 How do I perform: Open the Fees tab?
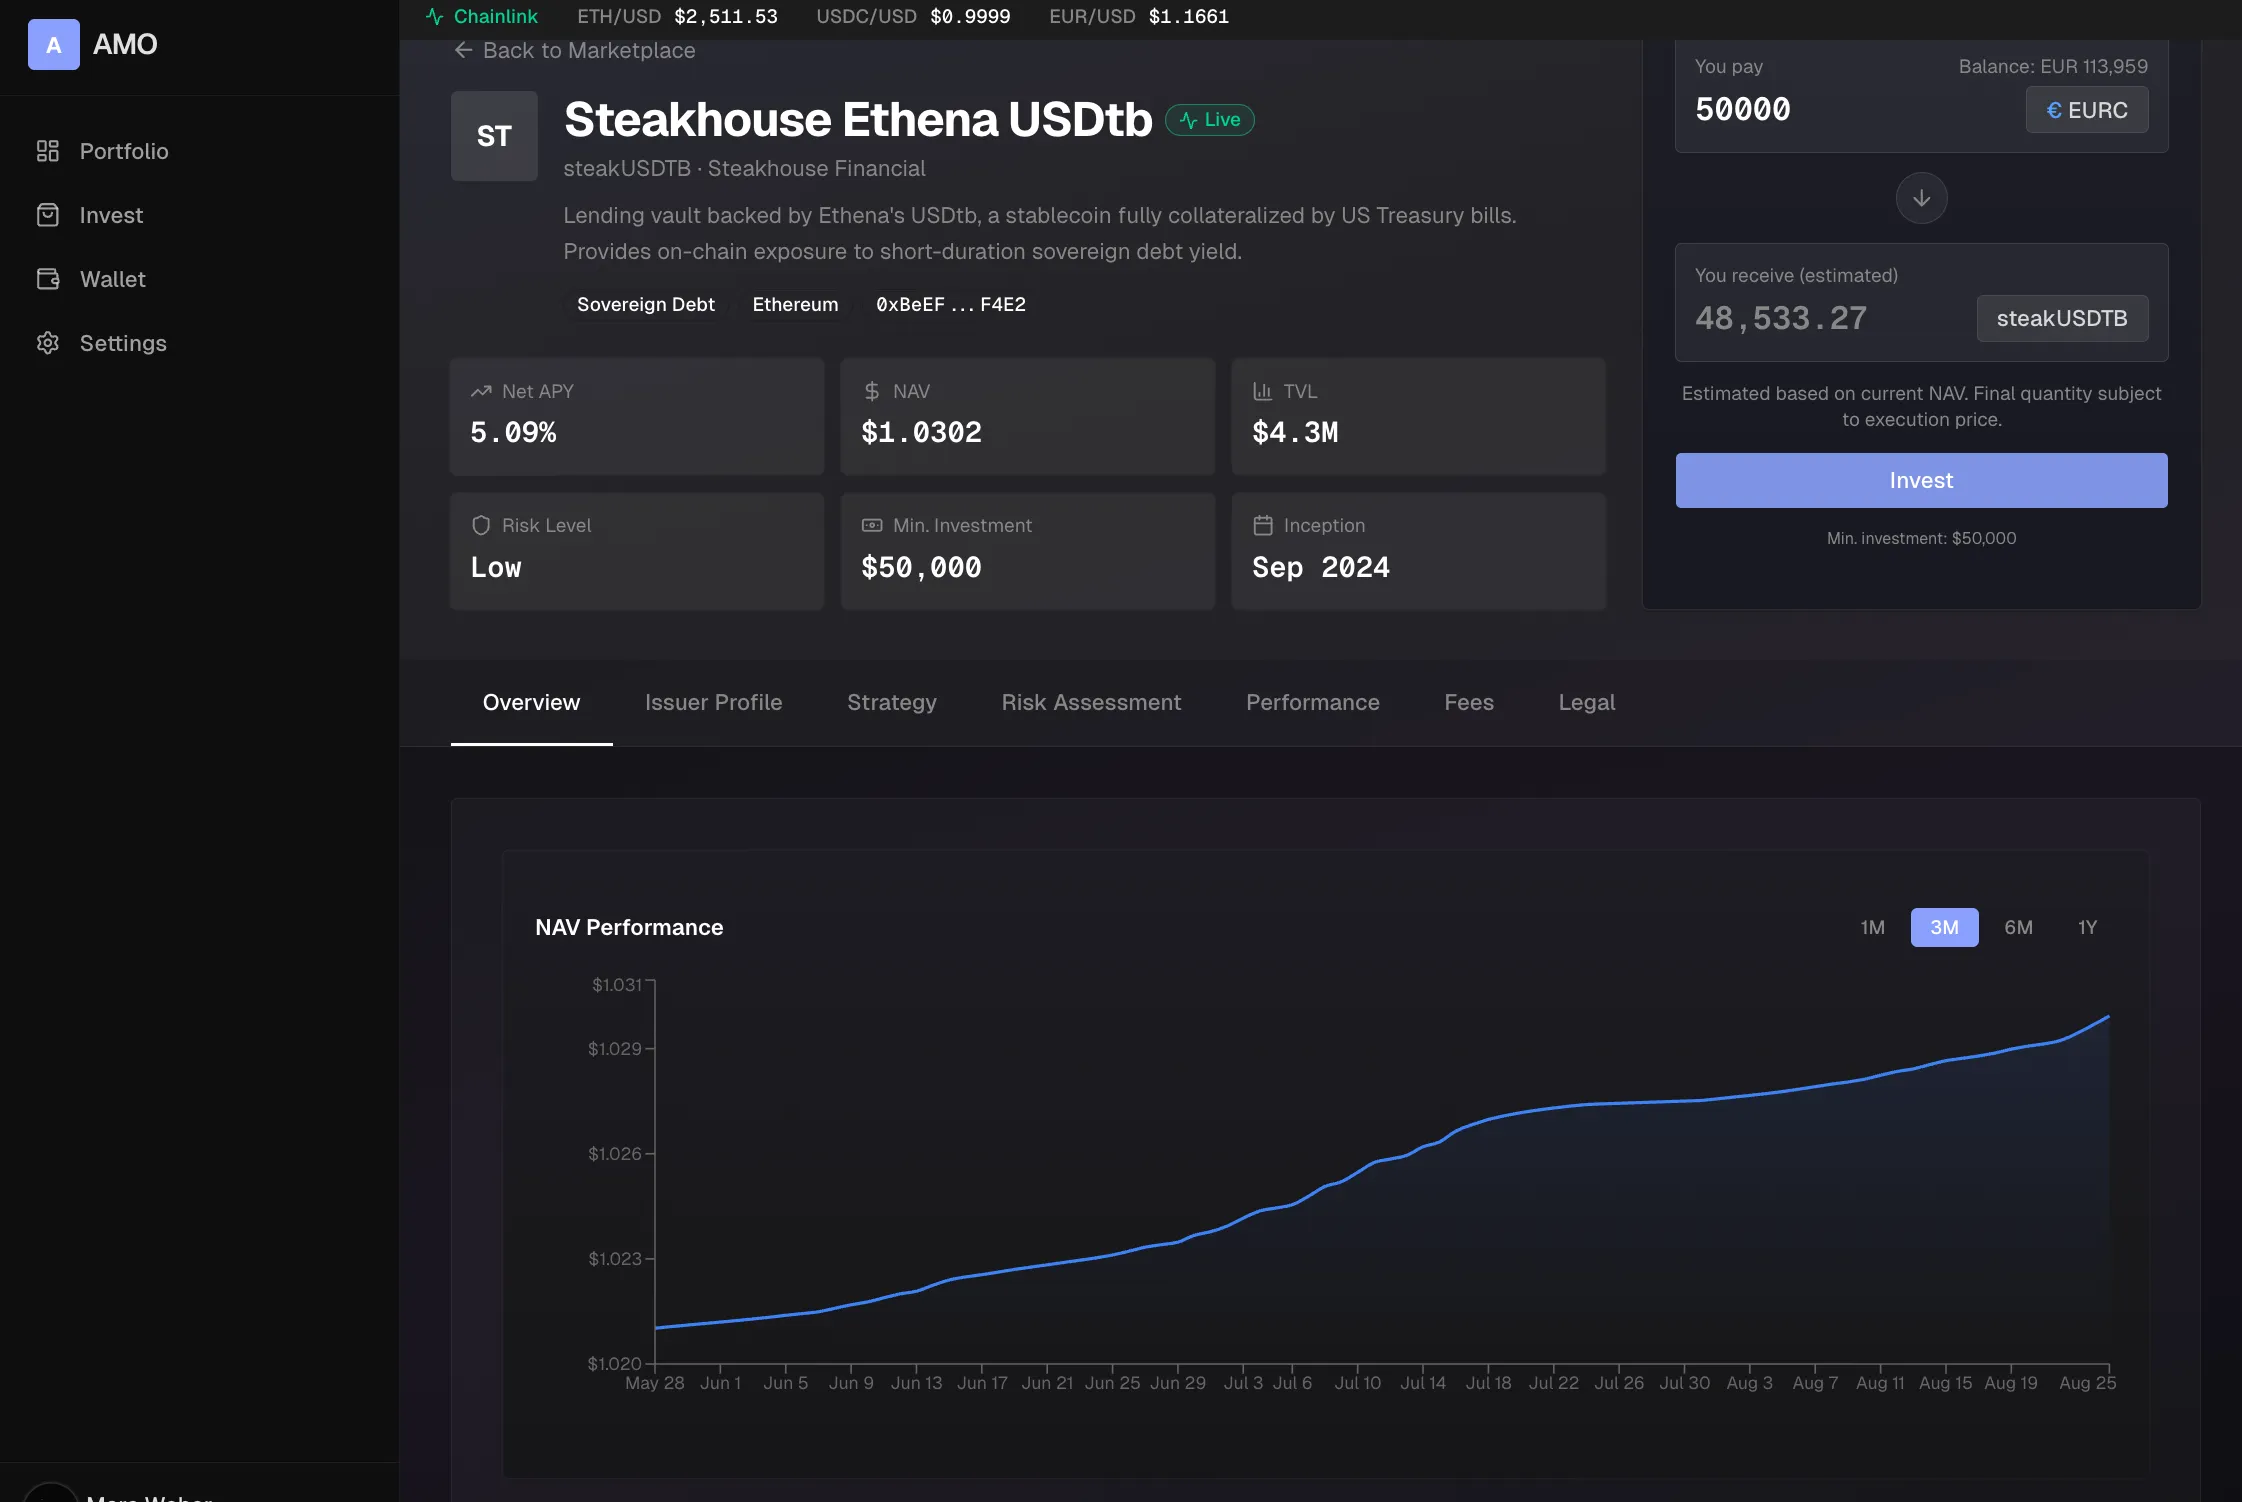pos(1468,702)
